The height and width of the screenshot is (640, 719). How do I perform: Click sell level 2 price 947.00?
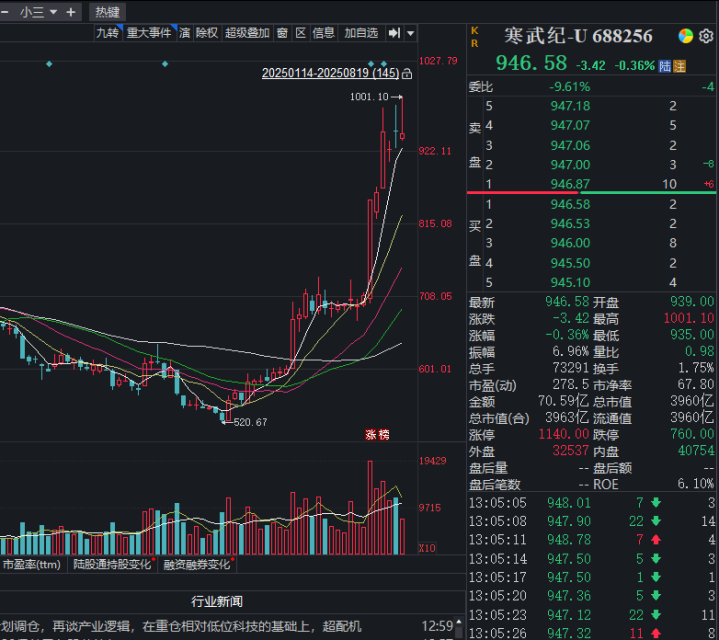point(570,165)
